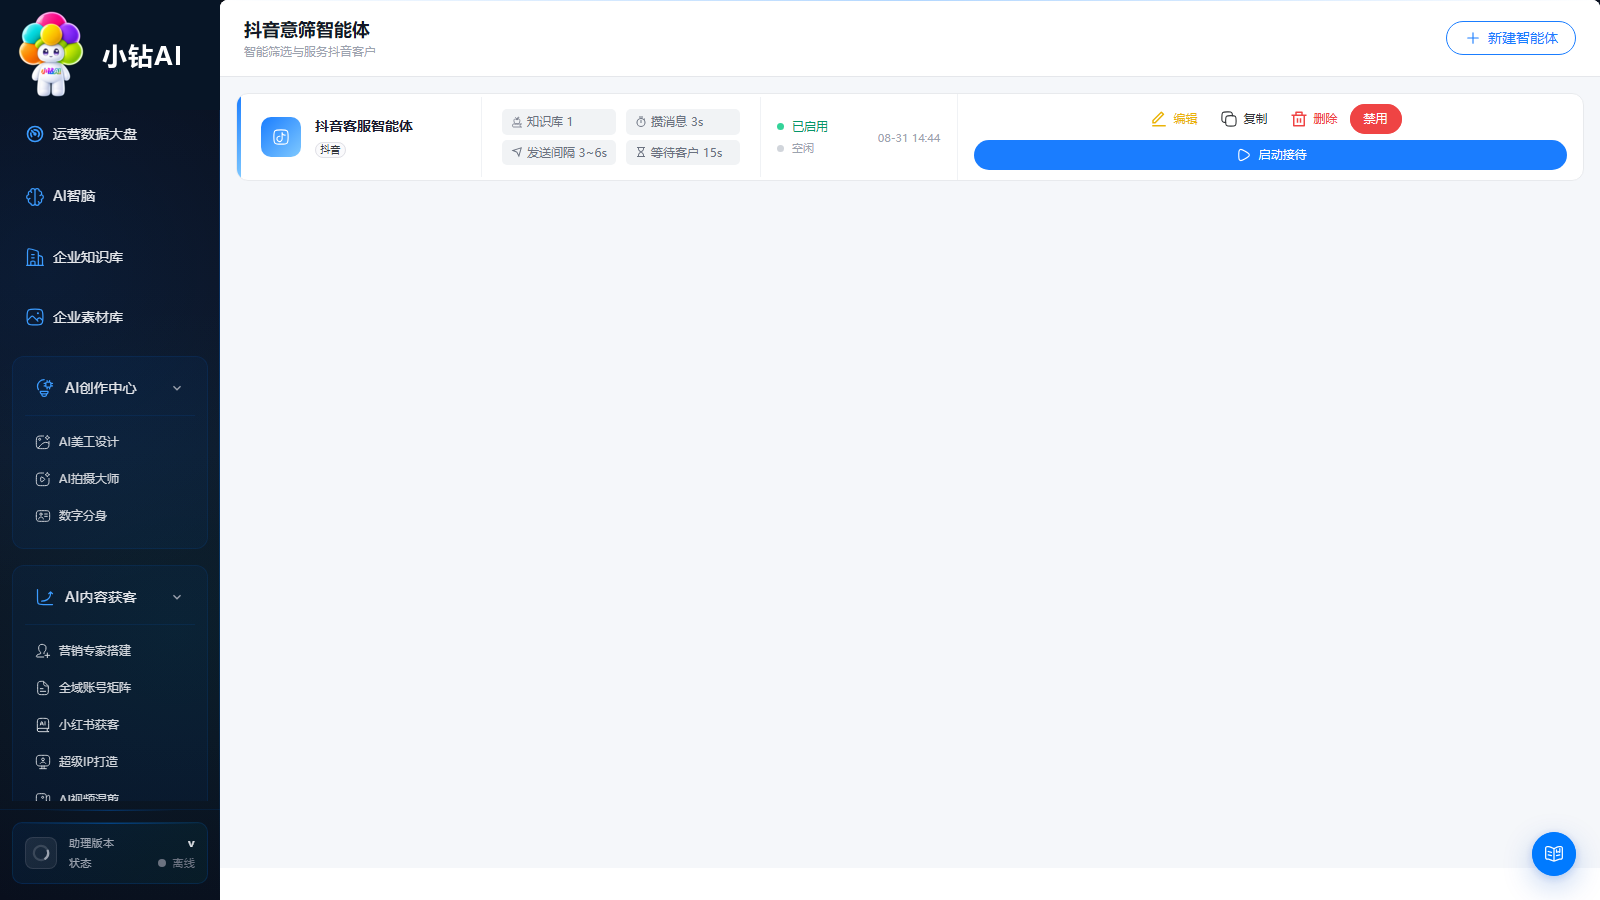This screenshot has height=900, width=1600.
Task: Click the AI拍摄大师 camera icon
Action: pos(43,479)
